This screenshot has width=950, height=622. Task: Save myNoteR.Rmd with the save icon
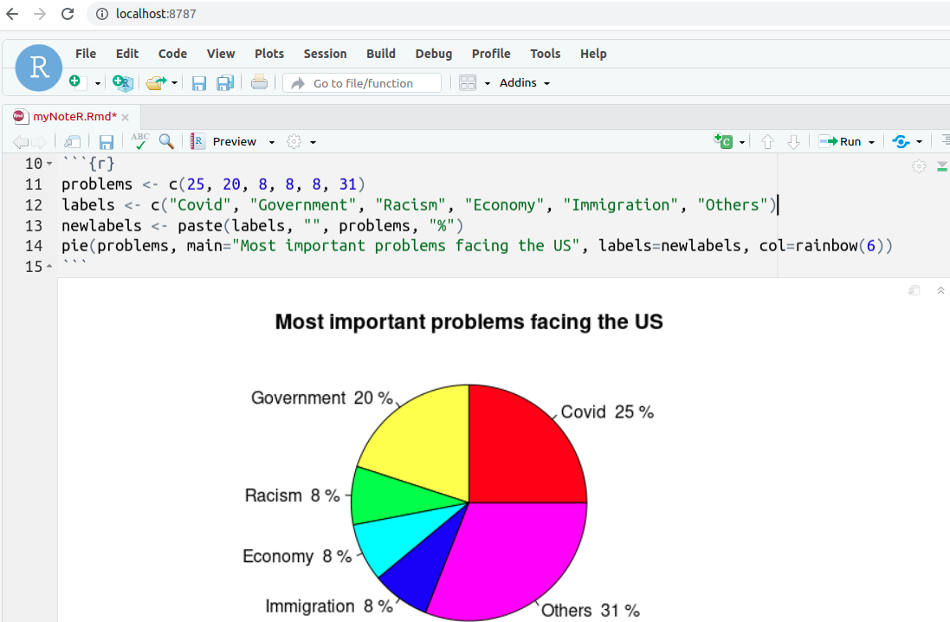click(x=105, y=141)
